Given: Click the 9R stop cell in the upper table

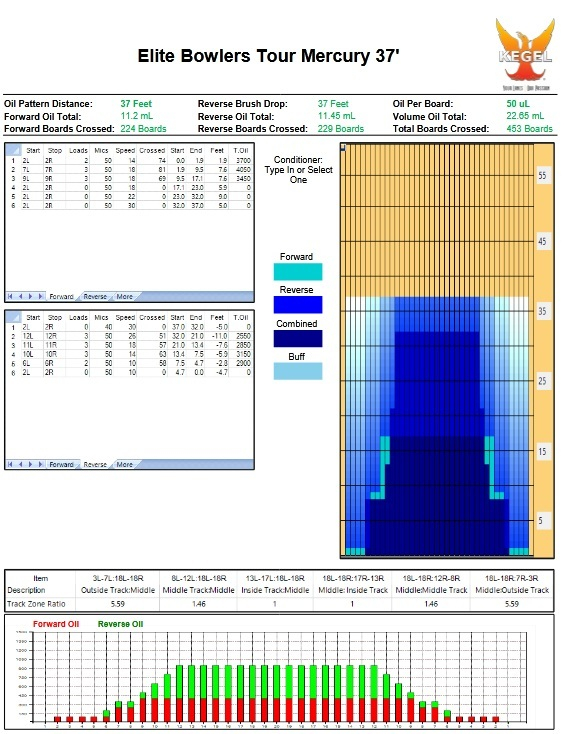Looking at the screenshot, I should tap(55, 178).
